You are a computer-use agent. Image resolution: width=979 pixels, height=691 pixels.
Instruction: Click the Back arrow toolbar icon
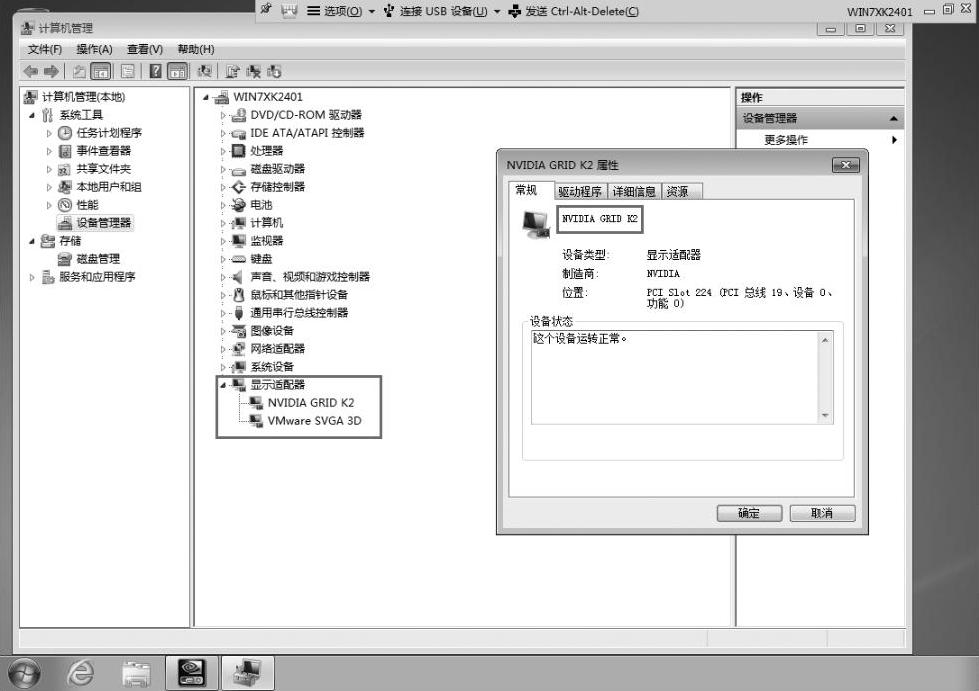[31, 72]
